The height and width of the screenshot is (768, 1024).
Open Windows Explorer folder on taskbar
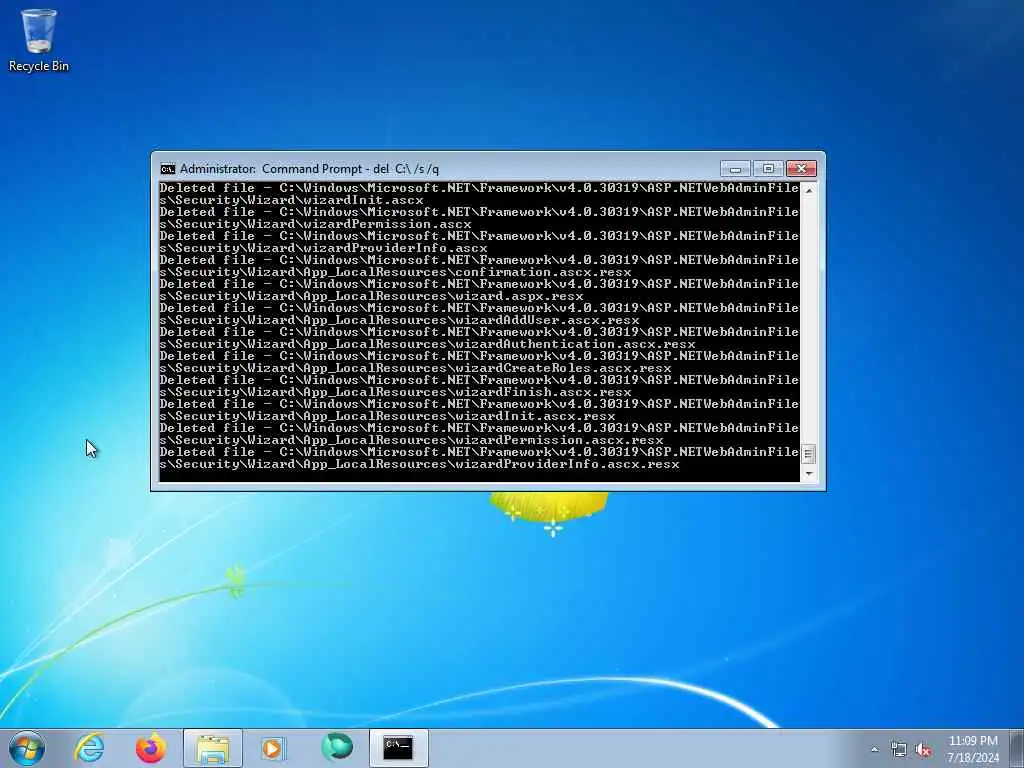tap(212, 748)
